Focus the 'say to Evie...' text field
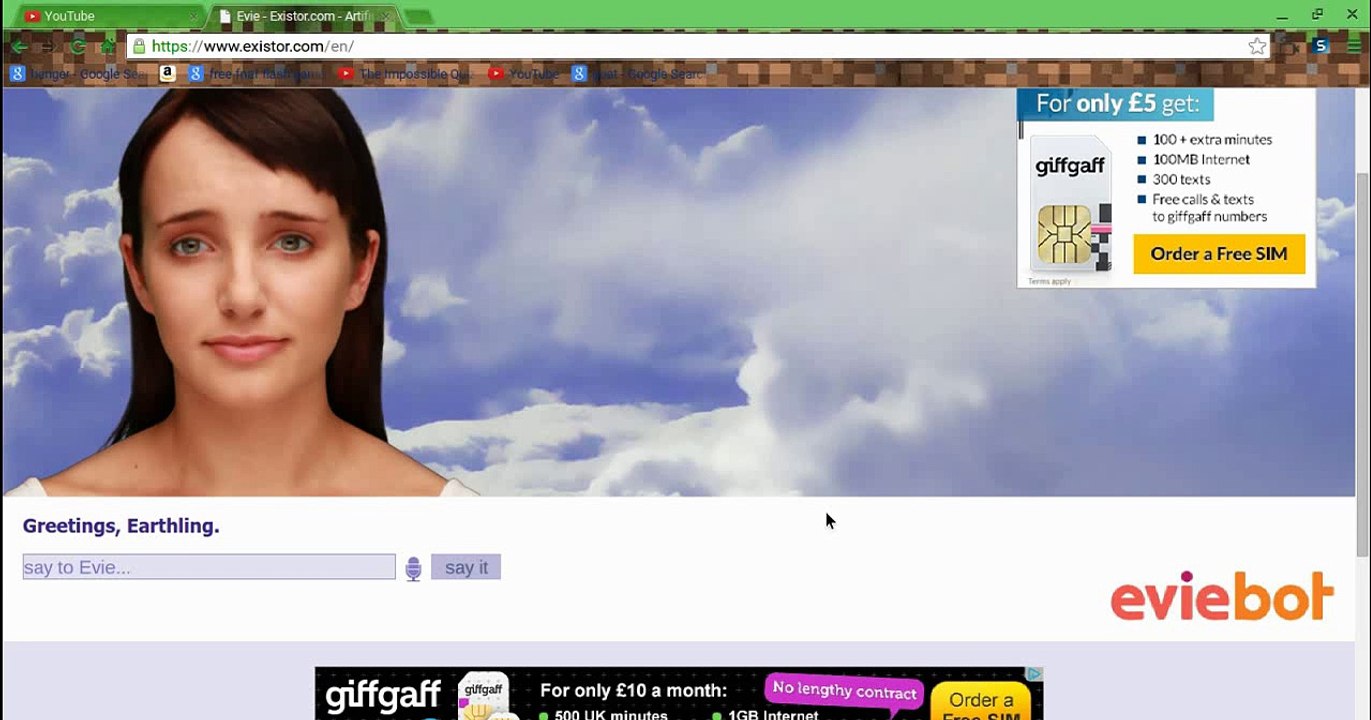Screen dimensions: 1371x720 tap(209, 567)
